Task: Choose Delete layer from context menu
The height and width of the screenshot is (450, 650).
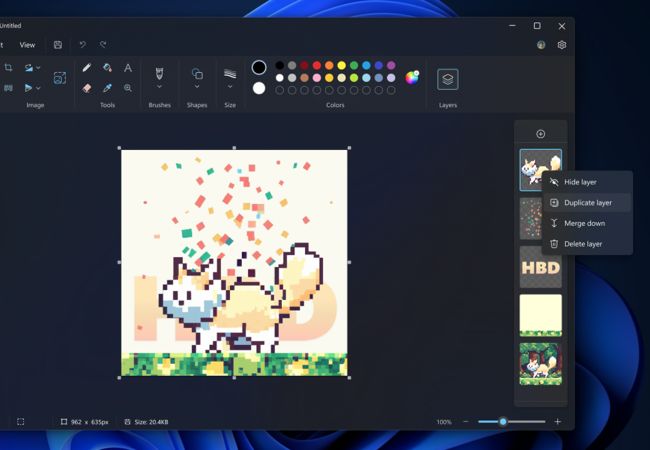Action: coord(587,244)
